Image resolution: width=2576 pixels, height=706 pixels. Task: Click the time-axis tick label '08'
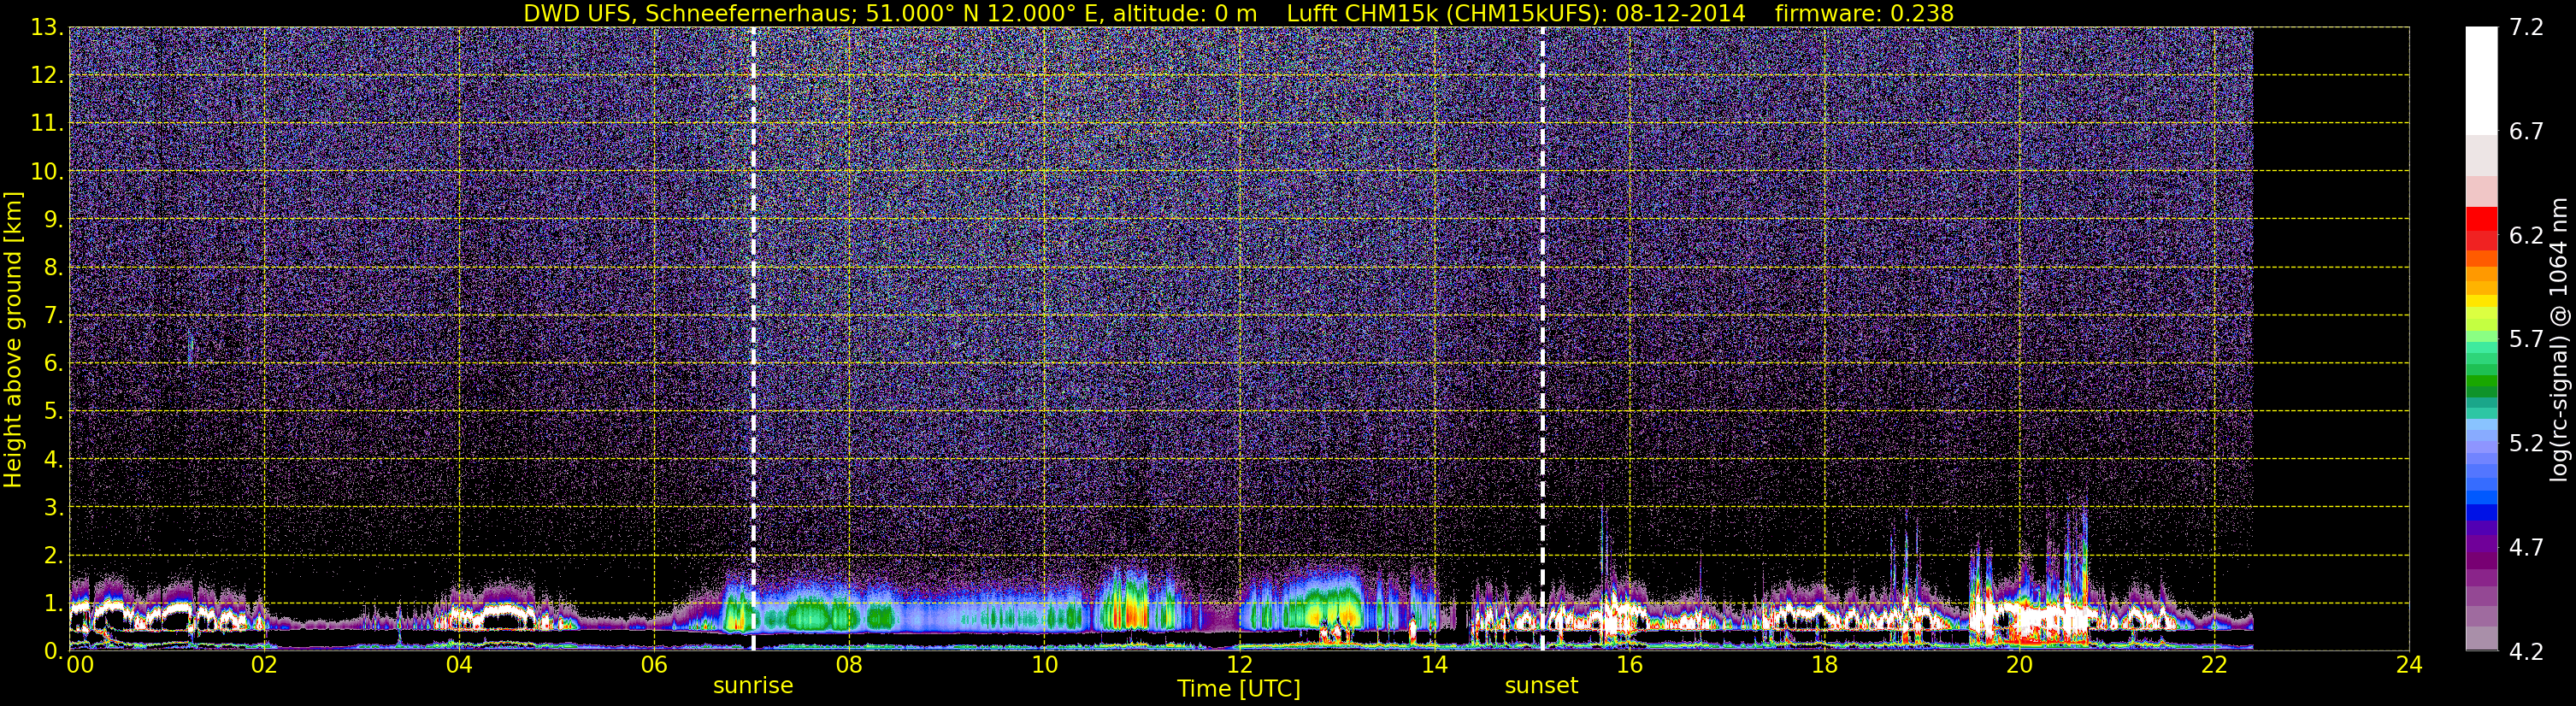849,665
